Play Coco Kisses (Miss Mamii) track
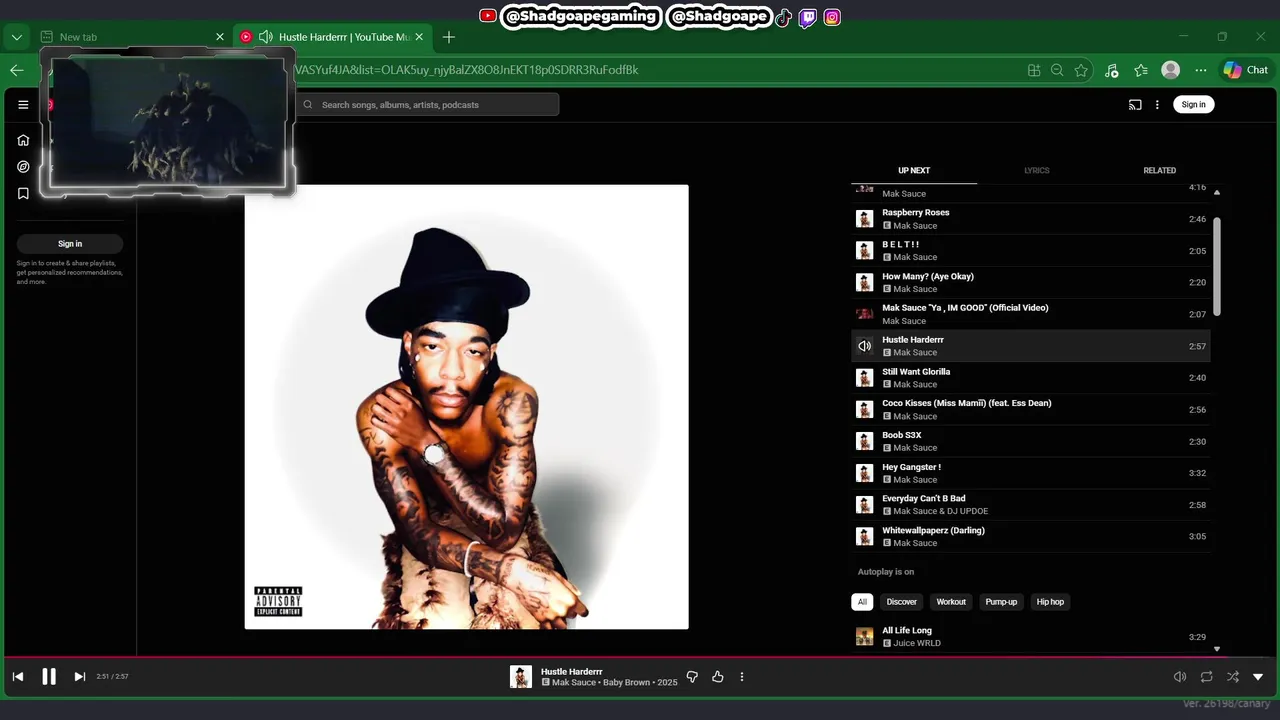 click(x=1031, y=410)
